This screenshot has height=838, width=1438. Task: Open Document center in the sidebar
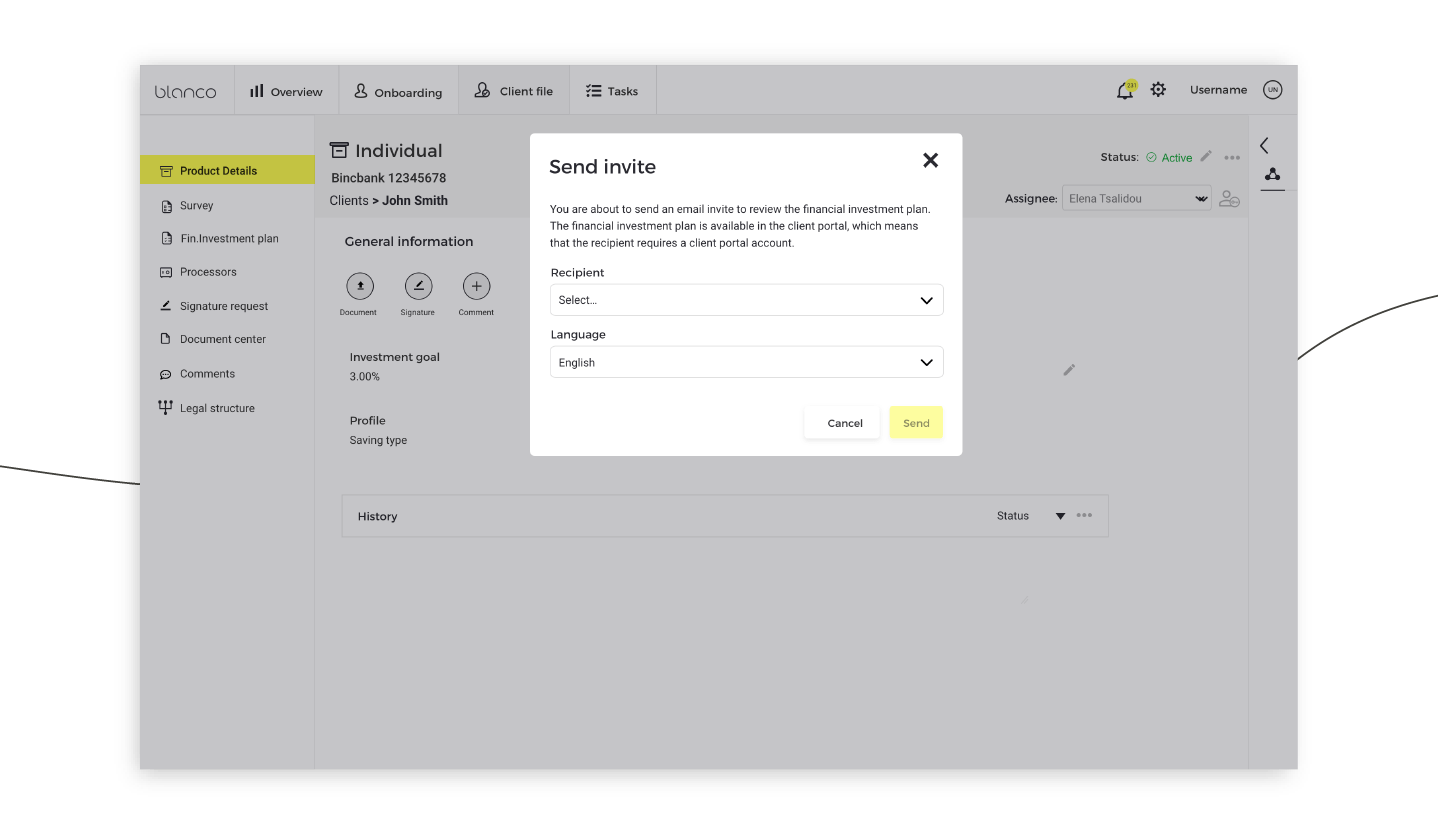(222, 339)
